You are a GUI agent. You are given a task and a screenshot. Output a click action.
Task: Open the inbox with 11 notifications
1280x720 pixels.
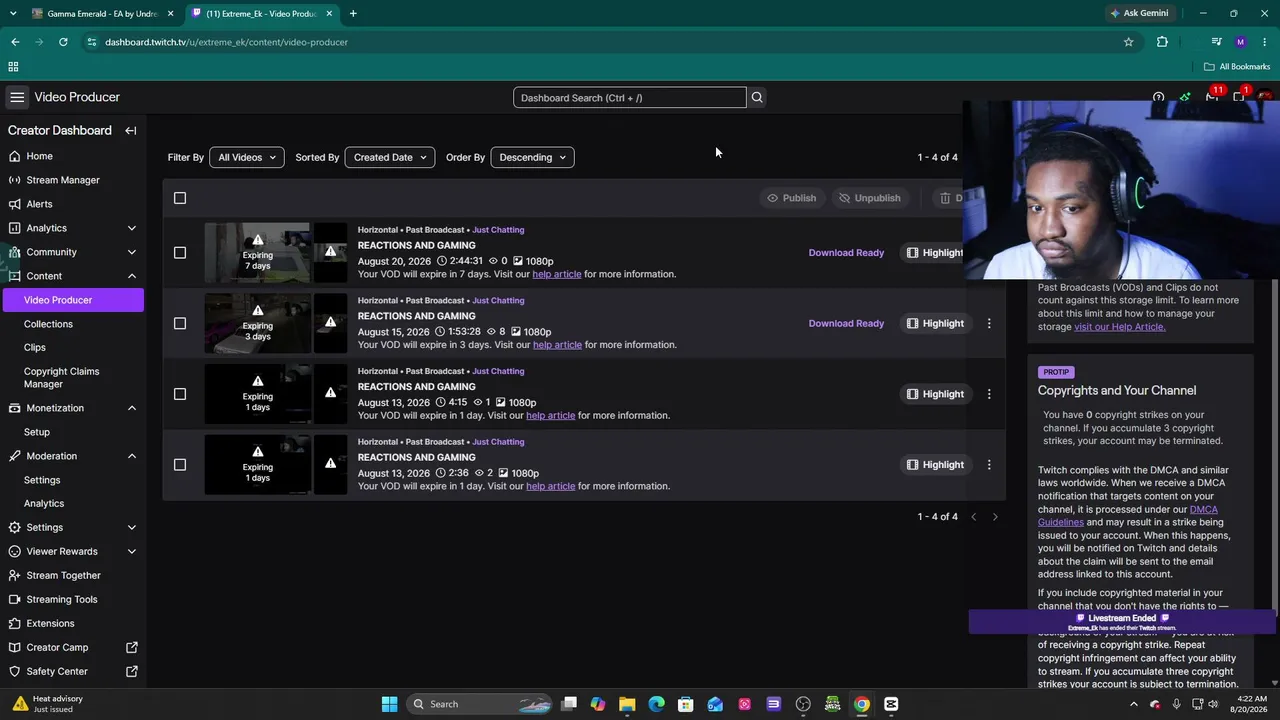(1212, 97)
